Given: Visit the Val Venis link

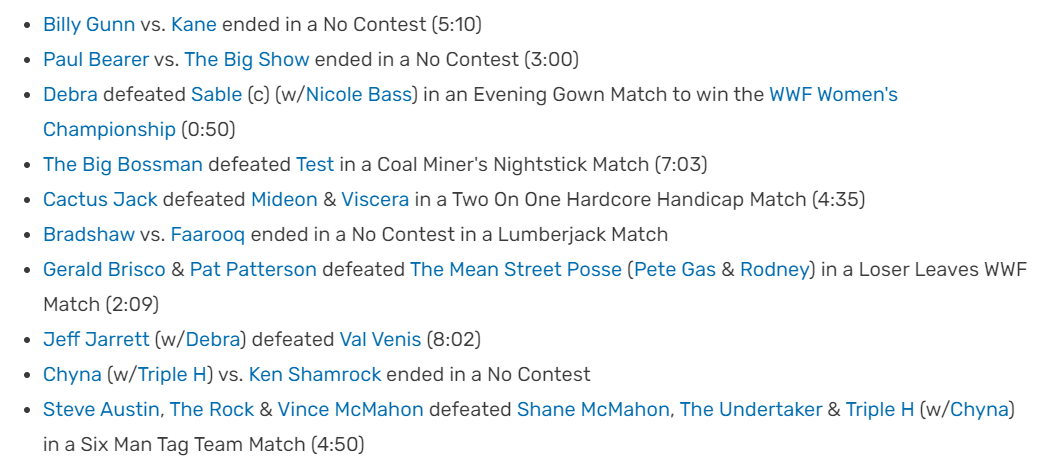Looking at the screenshot, I should click(381, 339).
